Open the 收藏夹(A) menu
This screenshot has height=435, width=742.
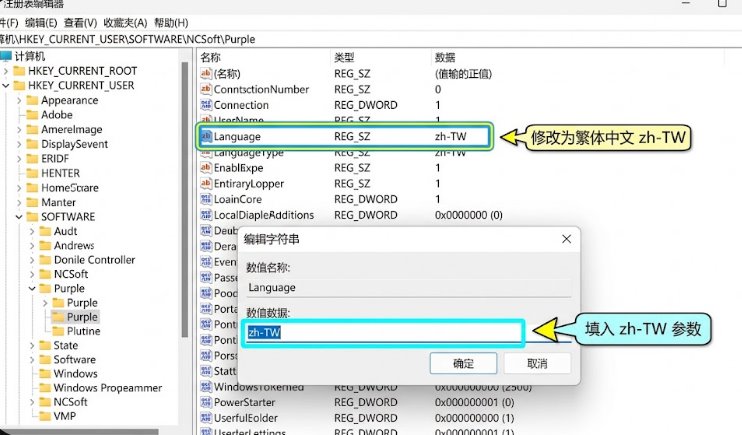tap(125, 23)
